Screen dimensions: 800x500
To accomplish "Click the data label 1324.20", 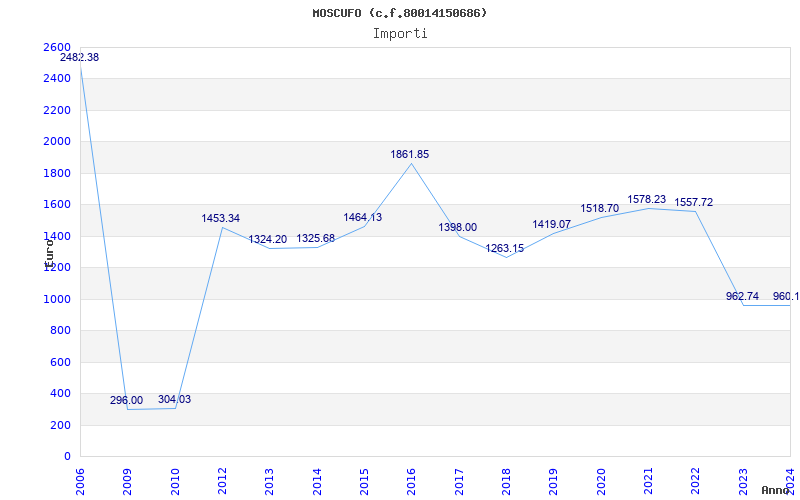I will (267, 239).
